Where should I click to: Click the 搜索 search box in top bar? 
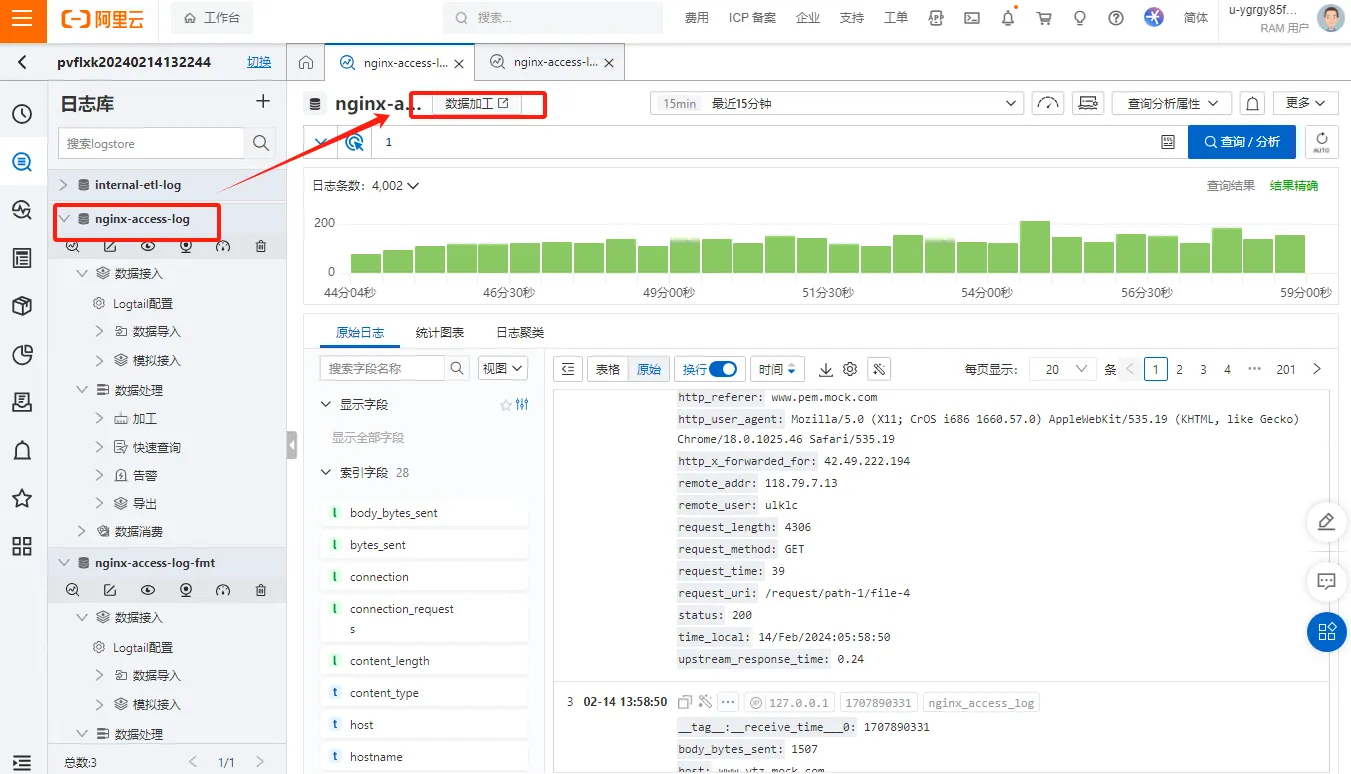[x=553, y=18]
